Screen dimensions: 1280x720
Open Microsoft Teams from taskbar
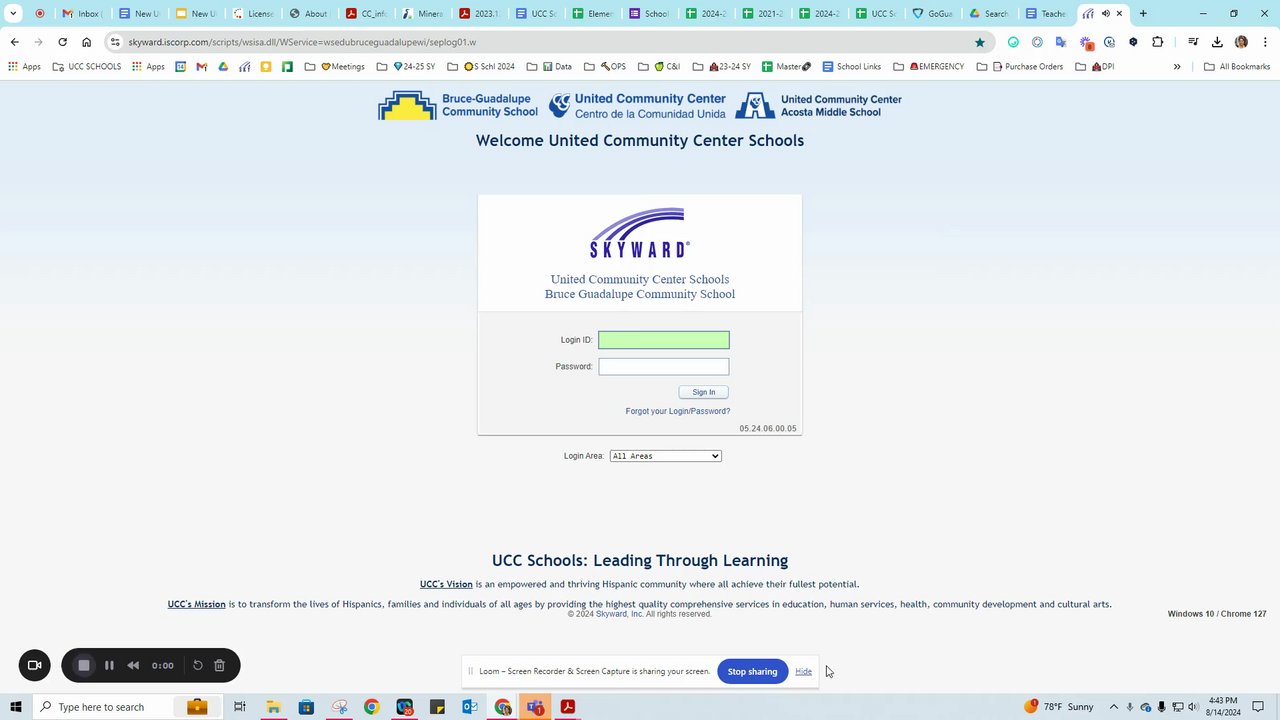pyautogui.click(x=536, y=707)
